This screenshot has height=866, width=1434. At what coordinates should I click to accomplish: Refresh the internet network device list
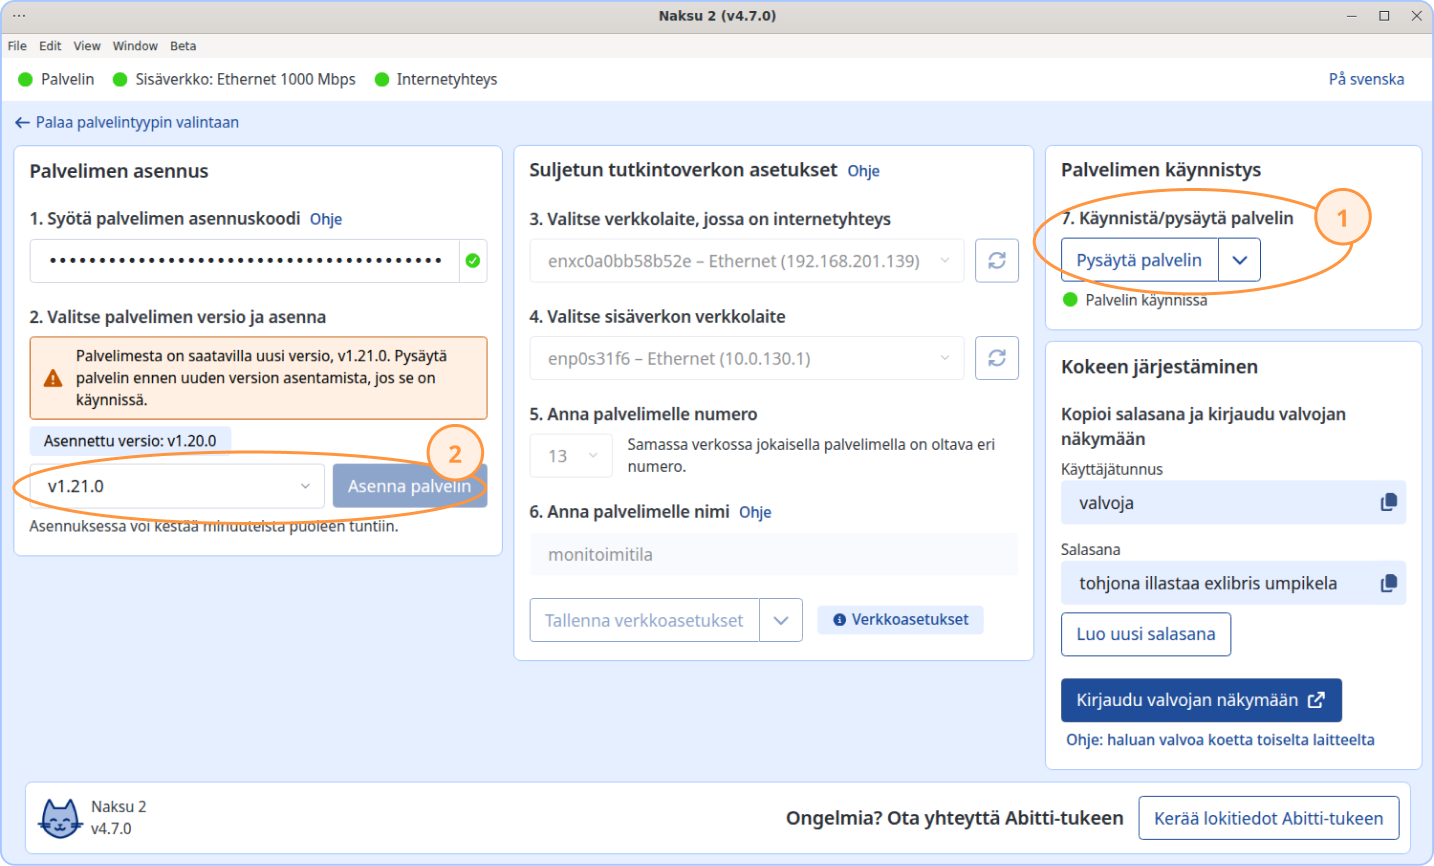point(996,261)
